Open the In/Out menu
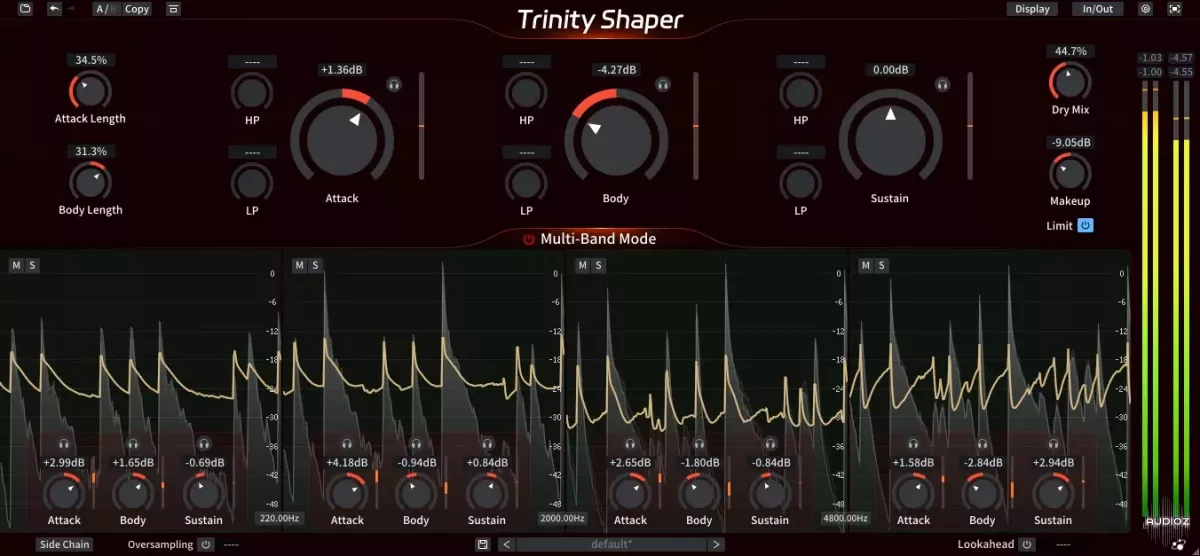The height and width of the screenshot is (556, 1200). tap(1097, 9)
